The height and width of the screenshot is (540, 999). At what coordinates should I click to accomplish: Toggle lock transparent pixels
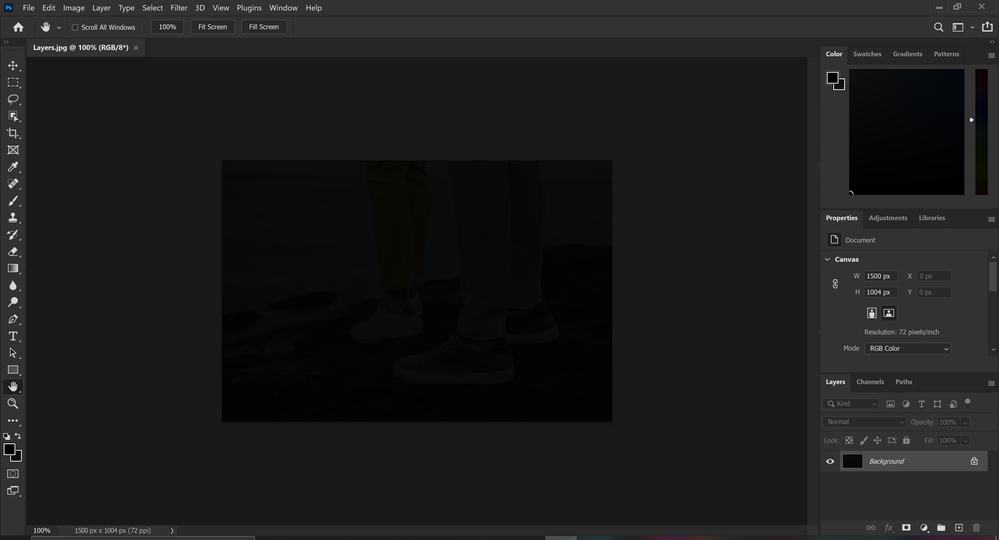pos(849,441)
